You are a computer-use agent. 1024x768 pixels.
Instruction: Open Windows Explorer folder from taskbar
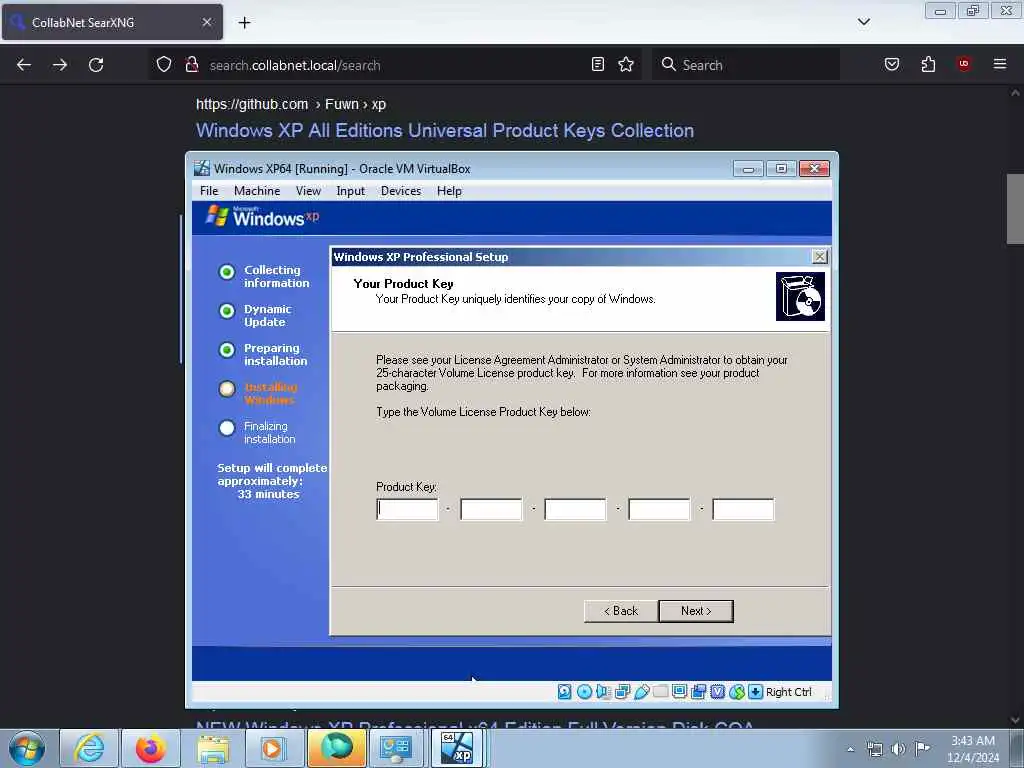click(213, 748)
